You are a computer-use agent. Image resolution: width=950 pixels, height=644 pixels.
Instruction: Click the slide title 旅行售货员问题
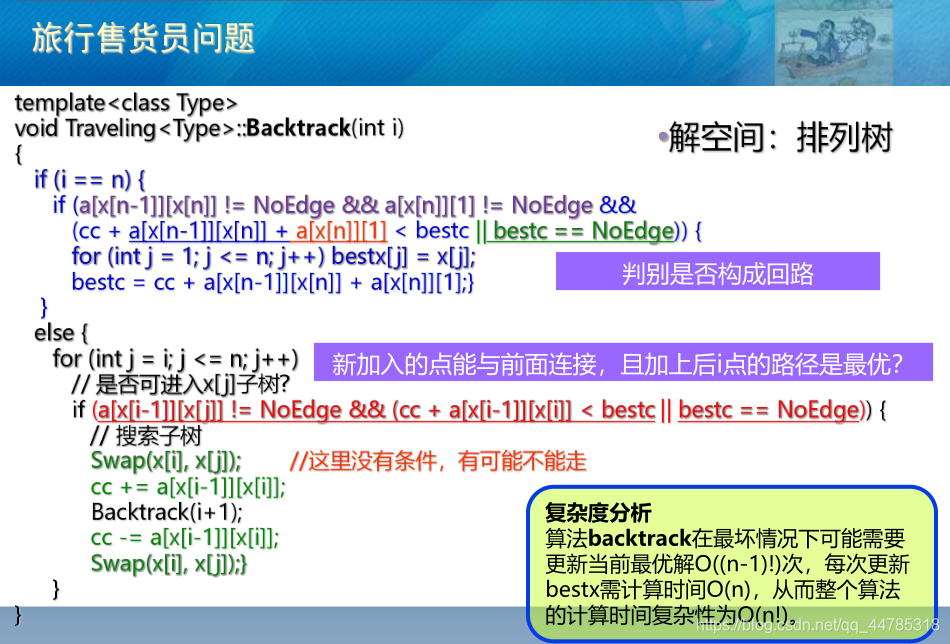[x=143, y=38]
